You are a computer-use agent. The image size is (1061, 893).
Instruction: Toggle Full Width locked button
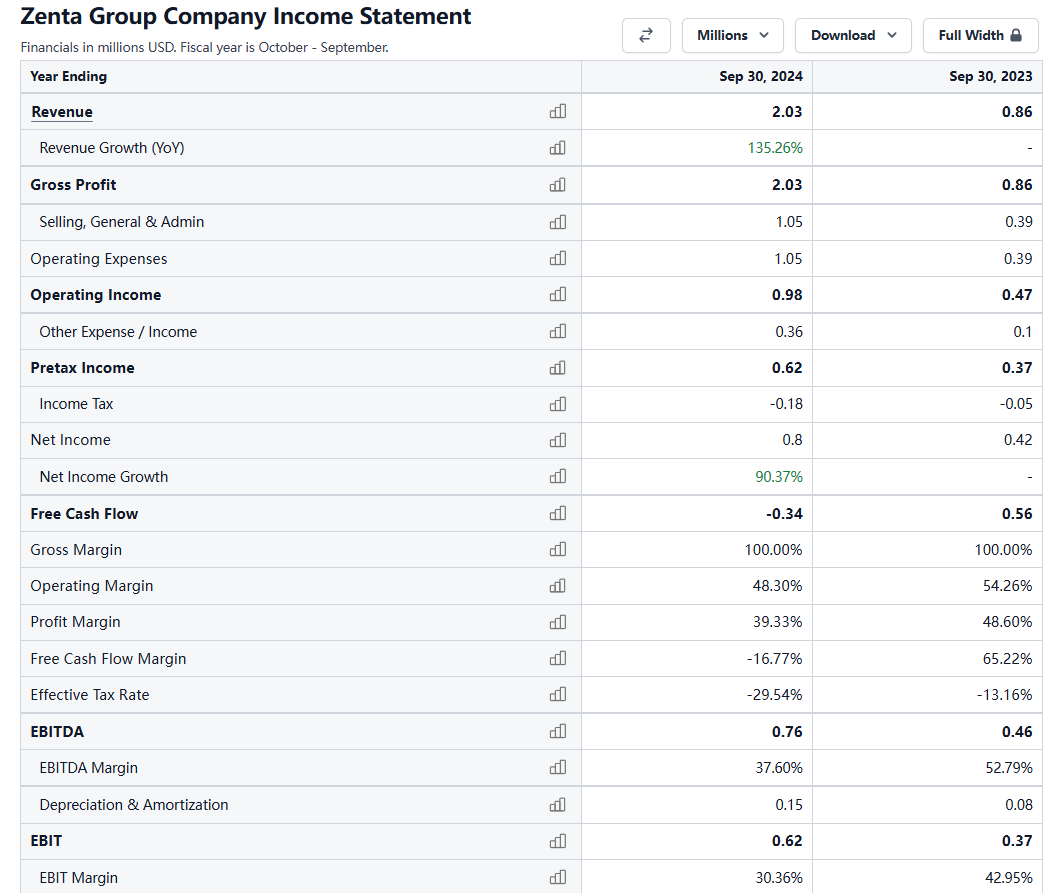tap(980, 35)
